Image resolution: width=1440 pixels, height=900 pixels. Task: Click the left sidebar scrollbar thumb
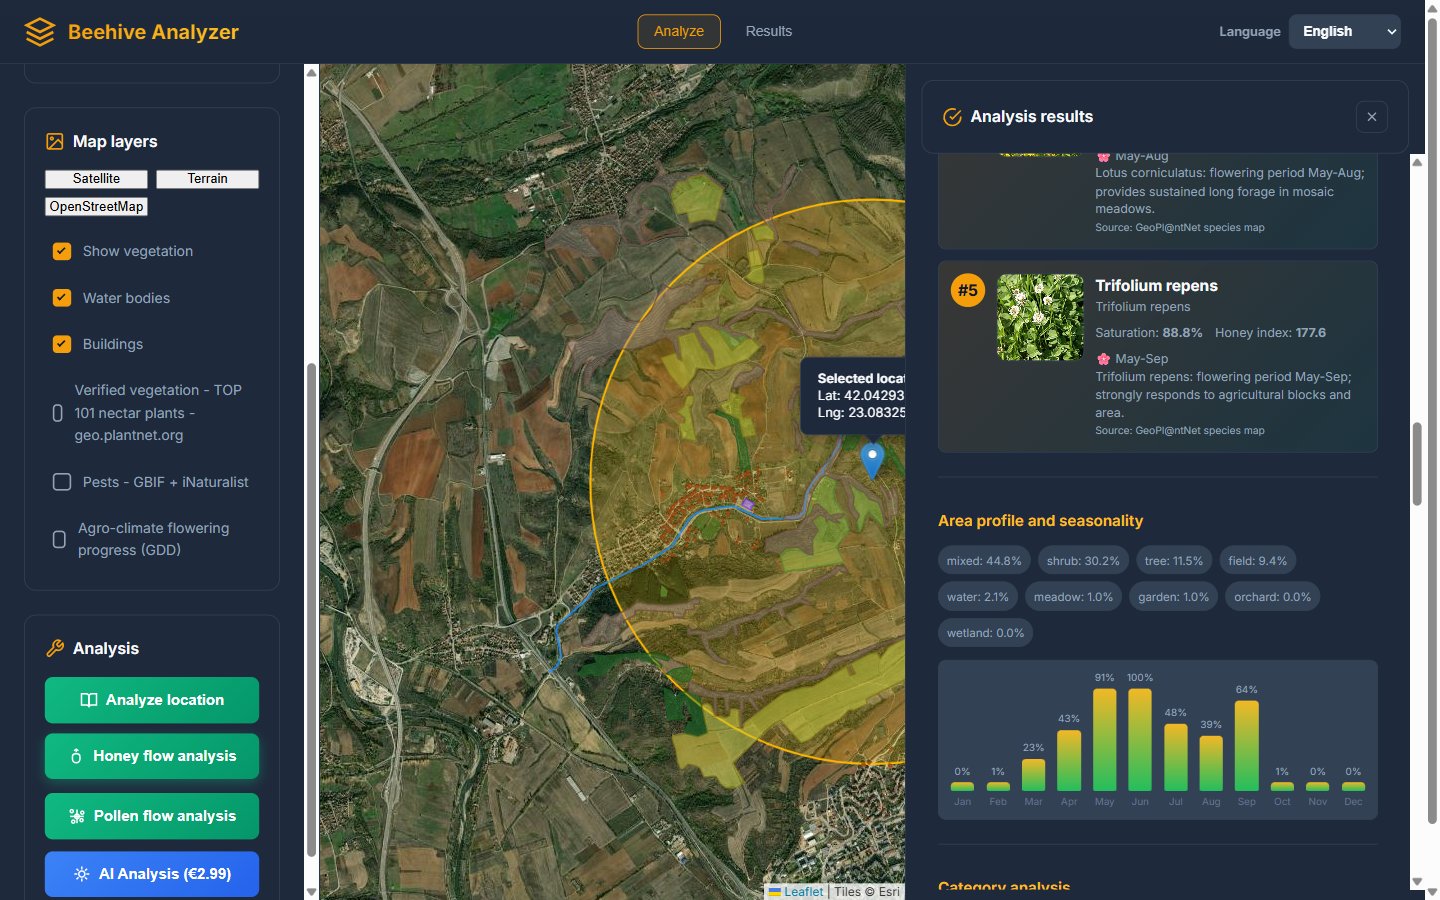click(x=311, y=610)
